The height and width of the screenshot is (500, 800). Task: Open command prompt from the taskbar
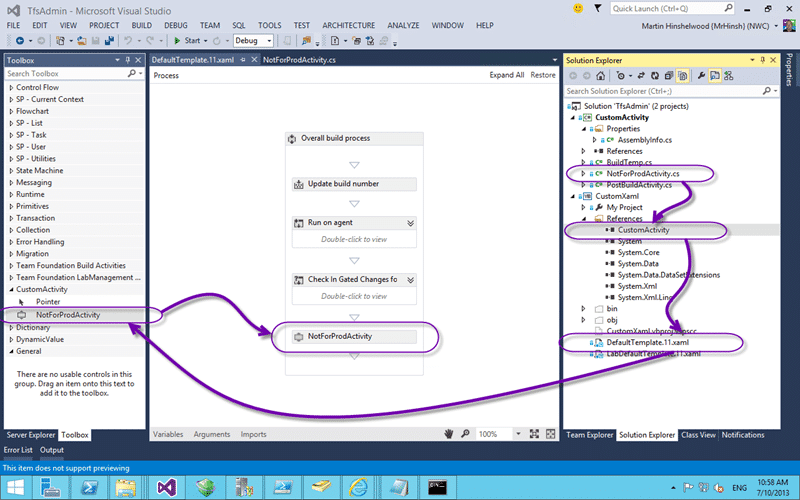click(x=437, y=487)
